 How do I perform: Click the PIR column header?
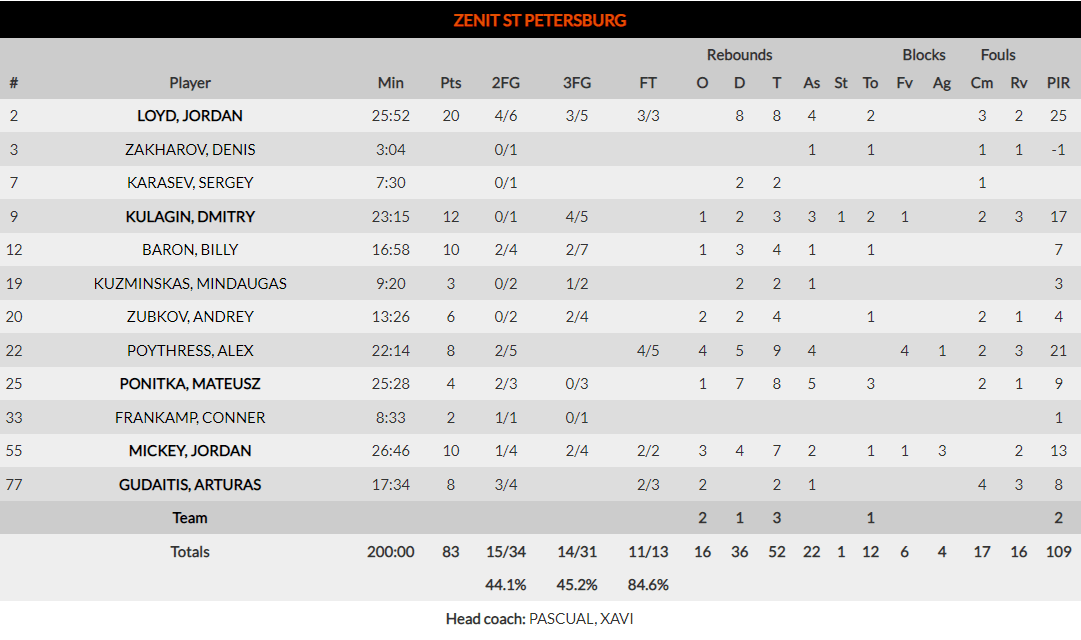[x=1058, y=83]
